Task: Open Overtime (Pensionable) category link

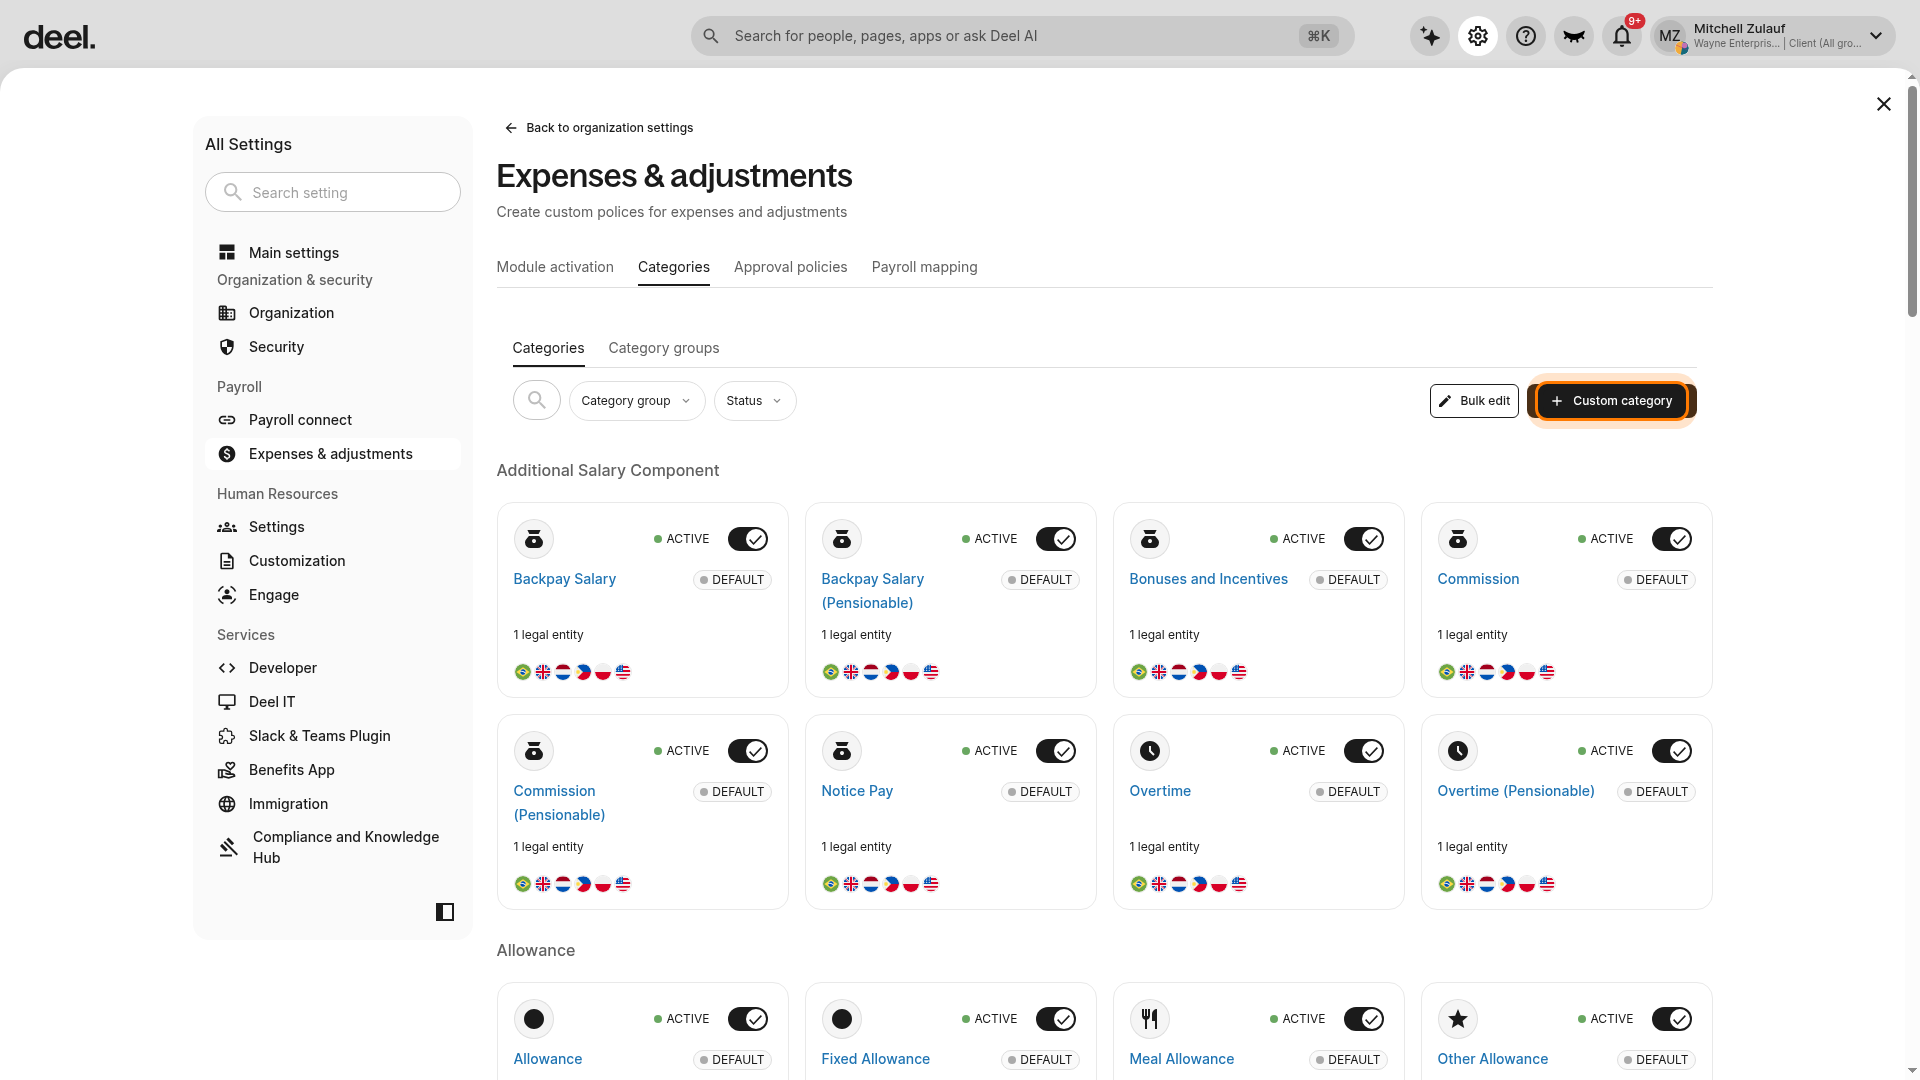Action: [1515, 791]
